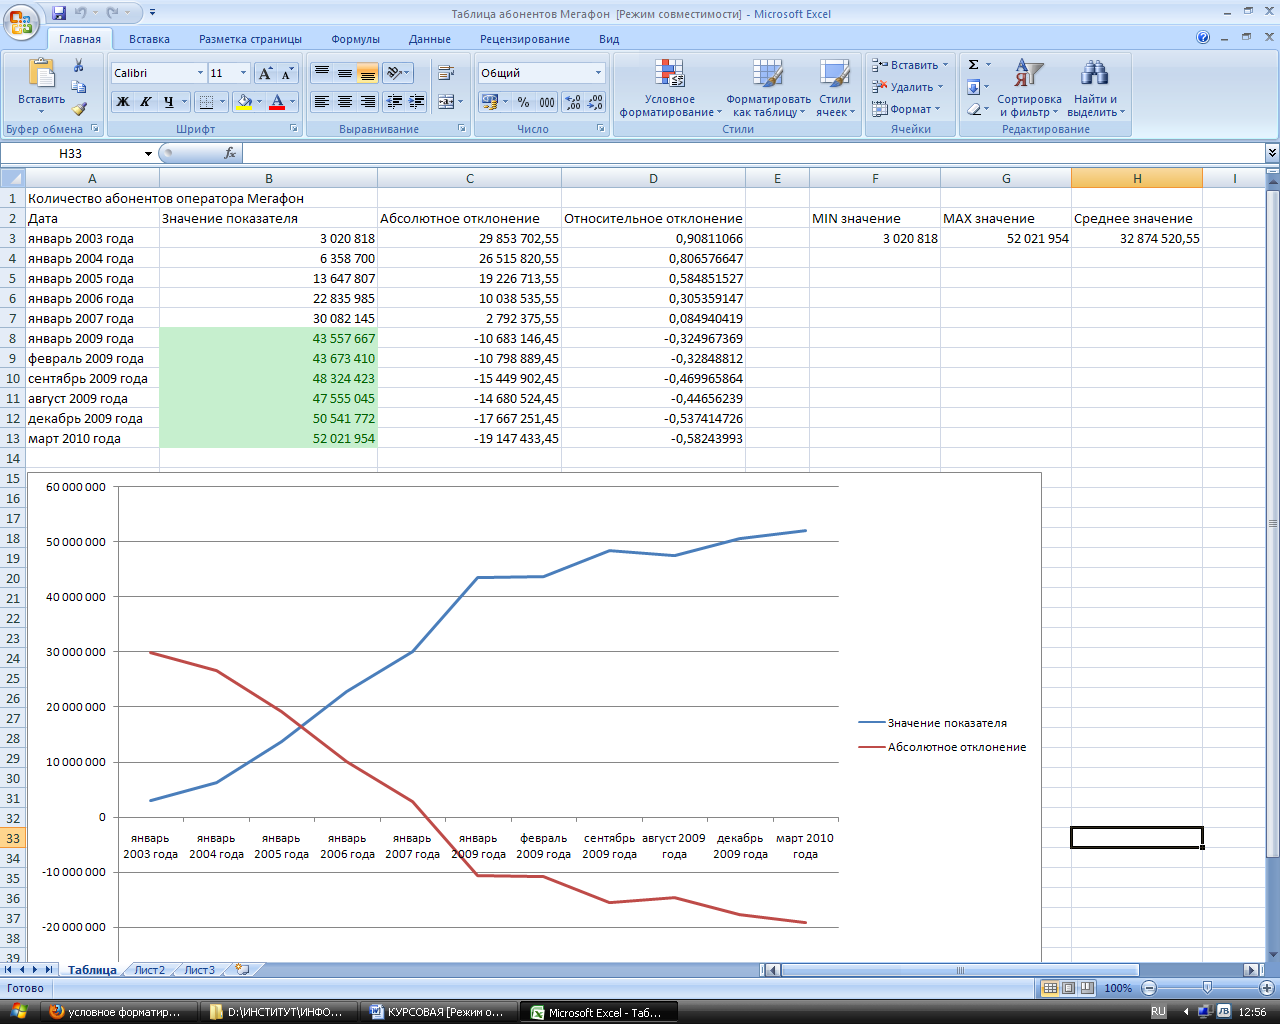The width and height of the screenshot is (1280, 1024).
Task: Switch to the Формулы ribbon tab
Action: coord(355,39)
